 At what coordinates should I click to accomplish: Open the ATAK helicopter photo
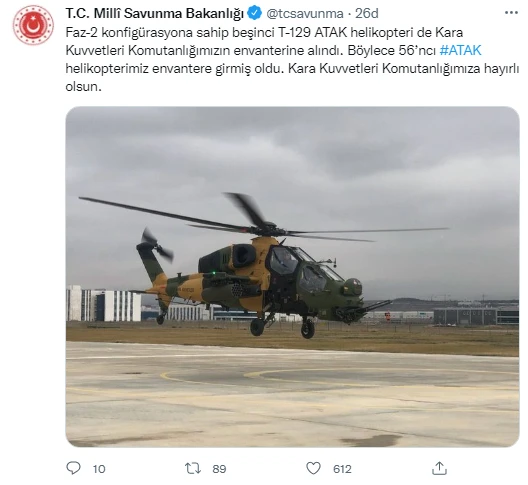pos(292,277)
